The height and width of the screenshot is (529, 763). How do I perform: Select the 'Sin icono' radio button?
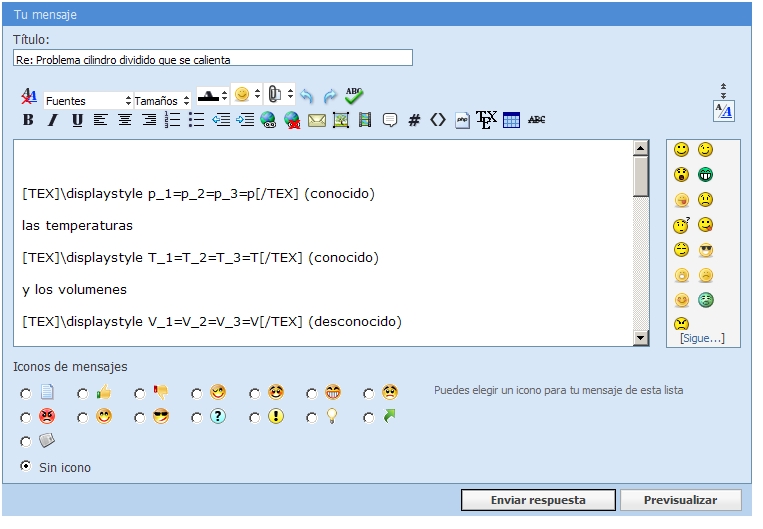[x=26, y=466]
